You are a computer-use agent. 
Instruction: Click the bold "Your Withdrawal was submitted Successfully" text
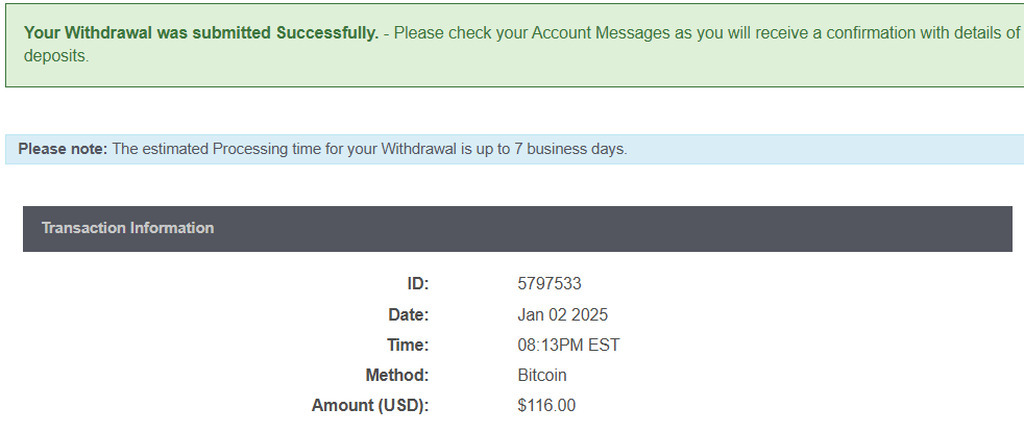[200, 32]
